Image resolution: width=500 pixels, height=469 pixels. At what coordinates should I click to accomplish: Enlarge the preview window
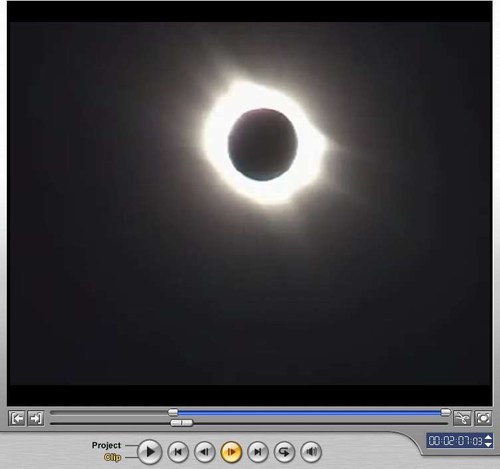point(483,418)
